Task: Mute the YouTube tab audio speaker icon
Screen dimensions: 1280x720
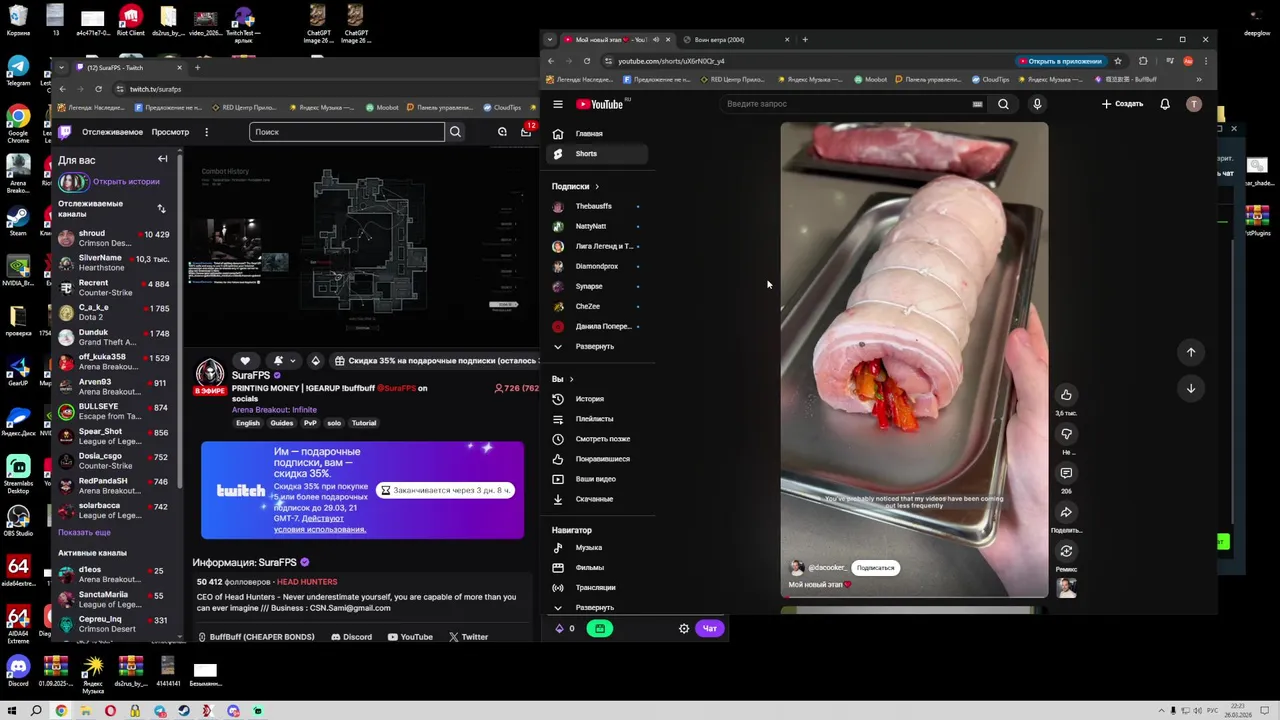Action: point(656,40)
